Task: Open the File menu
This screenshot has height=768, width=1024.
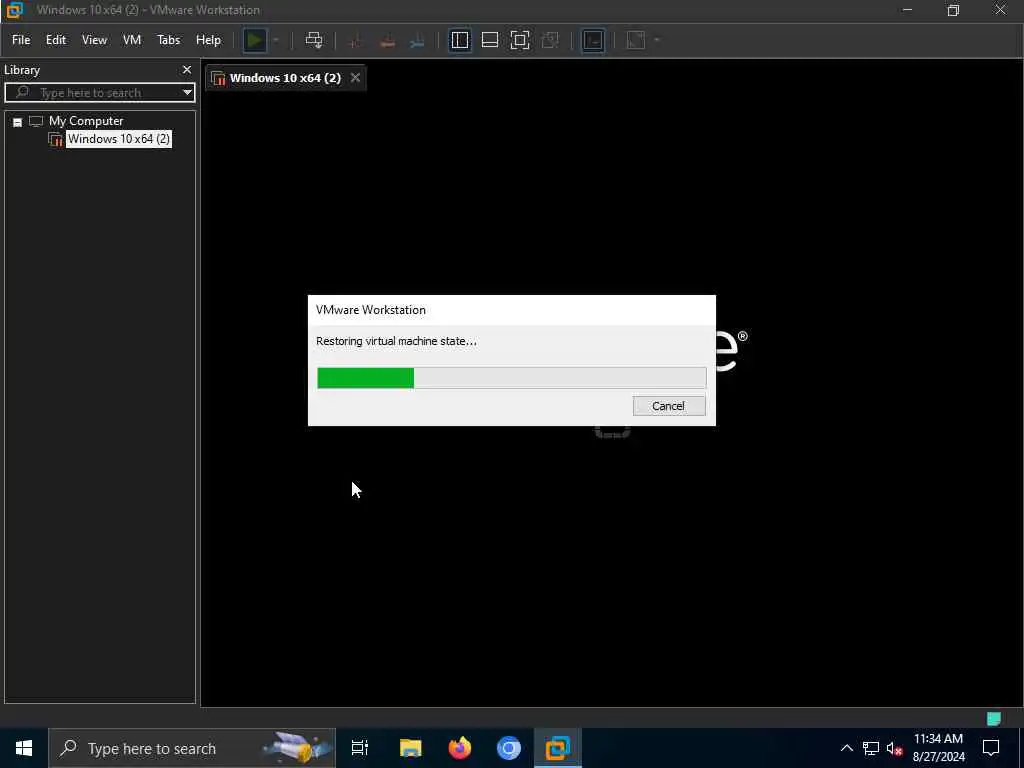Action: tap(21, 40)
